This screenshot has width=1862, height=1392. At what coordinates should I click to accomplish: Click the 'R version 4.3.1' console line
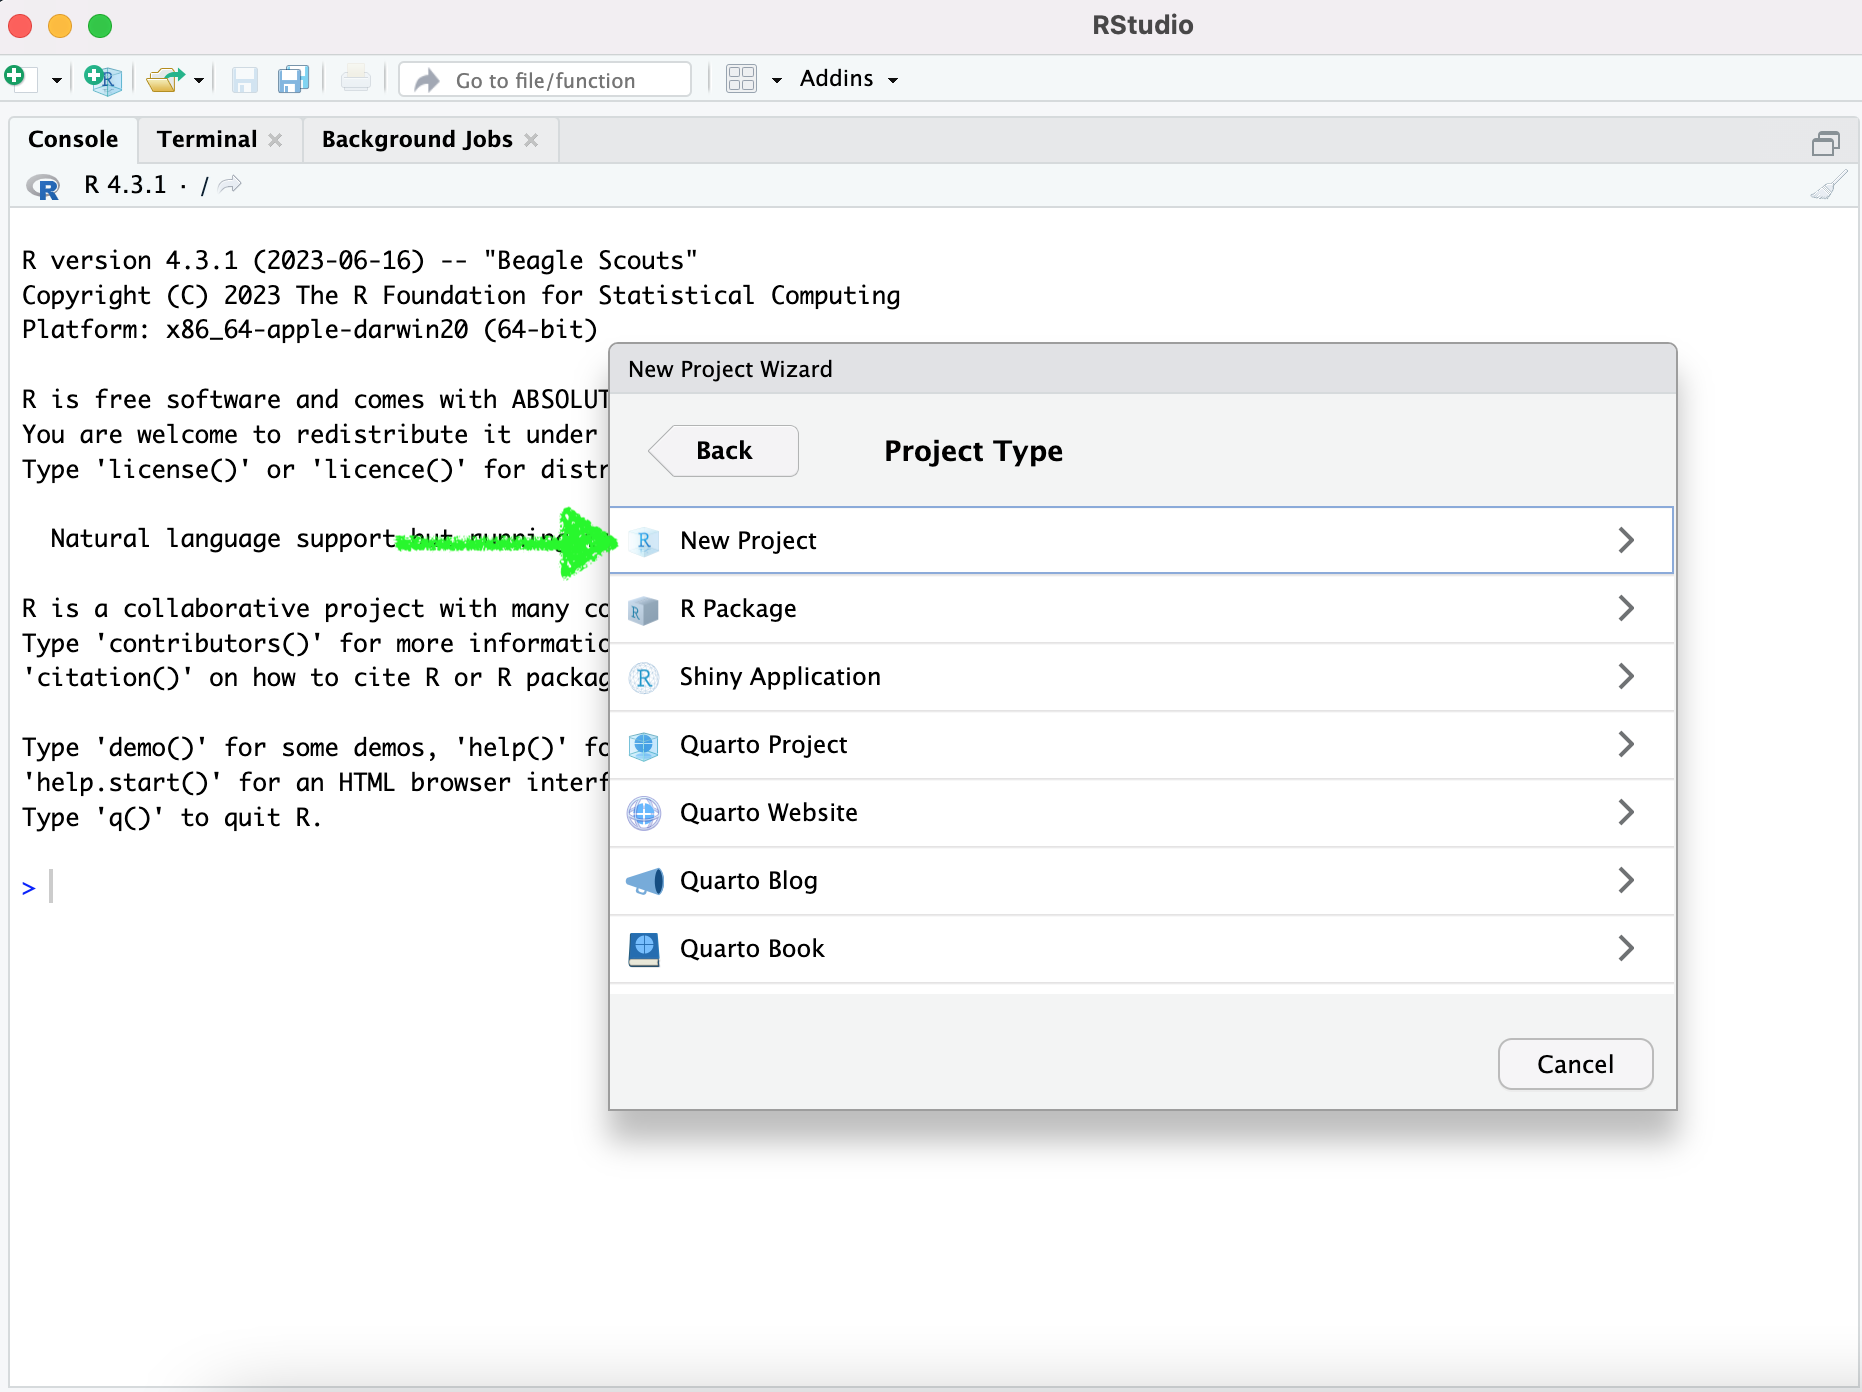(x=360, y=260)
